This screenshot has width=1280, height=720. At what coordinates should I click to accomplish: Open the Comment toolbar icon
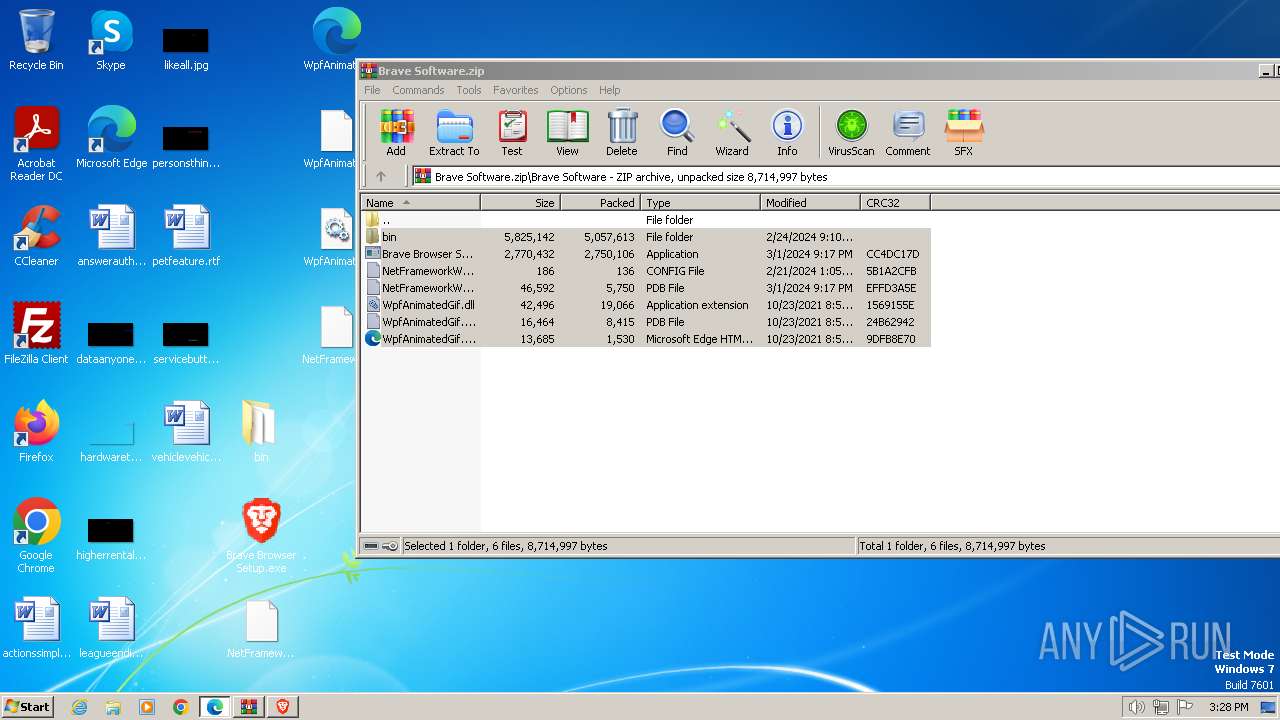tap(908, 133)
